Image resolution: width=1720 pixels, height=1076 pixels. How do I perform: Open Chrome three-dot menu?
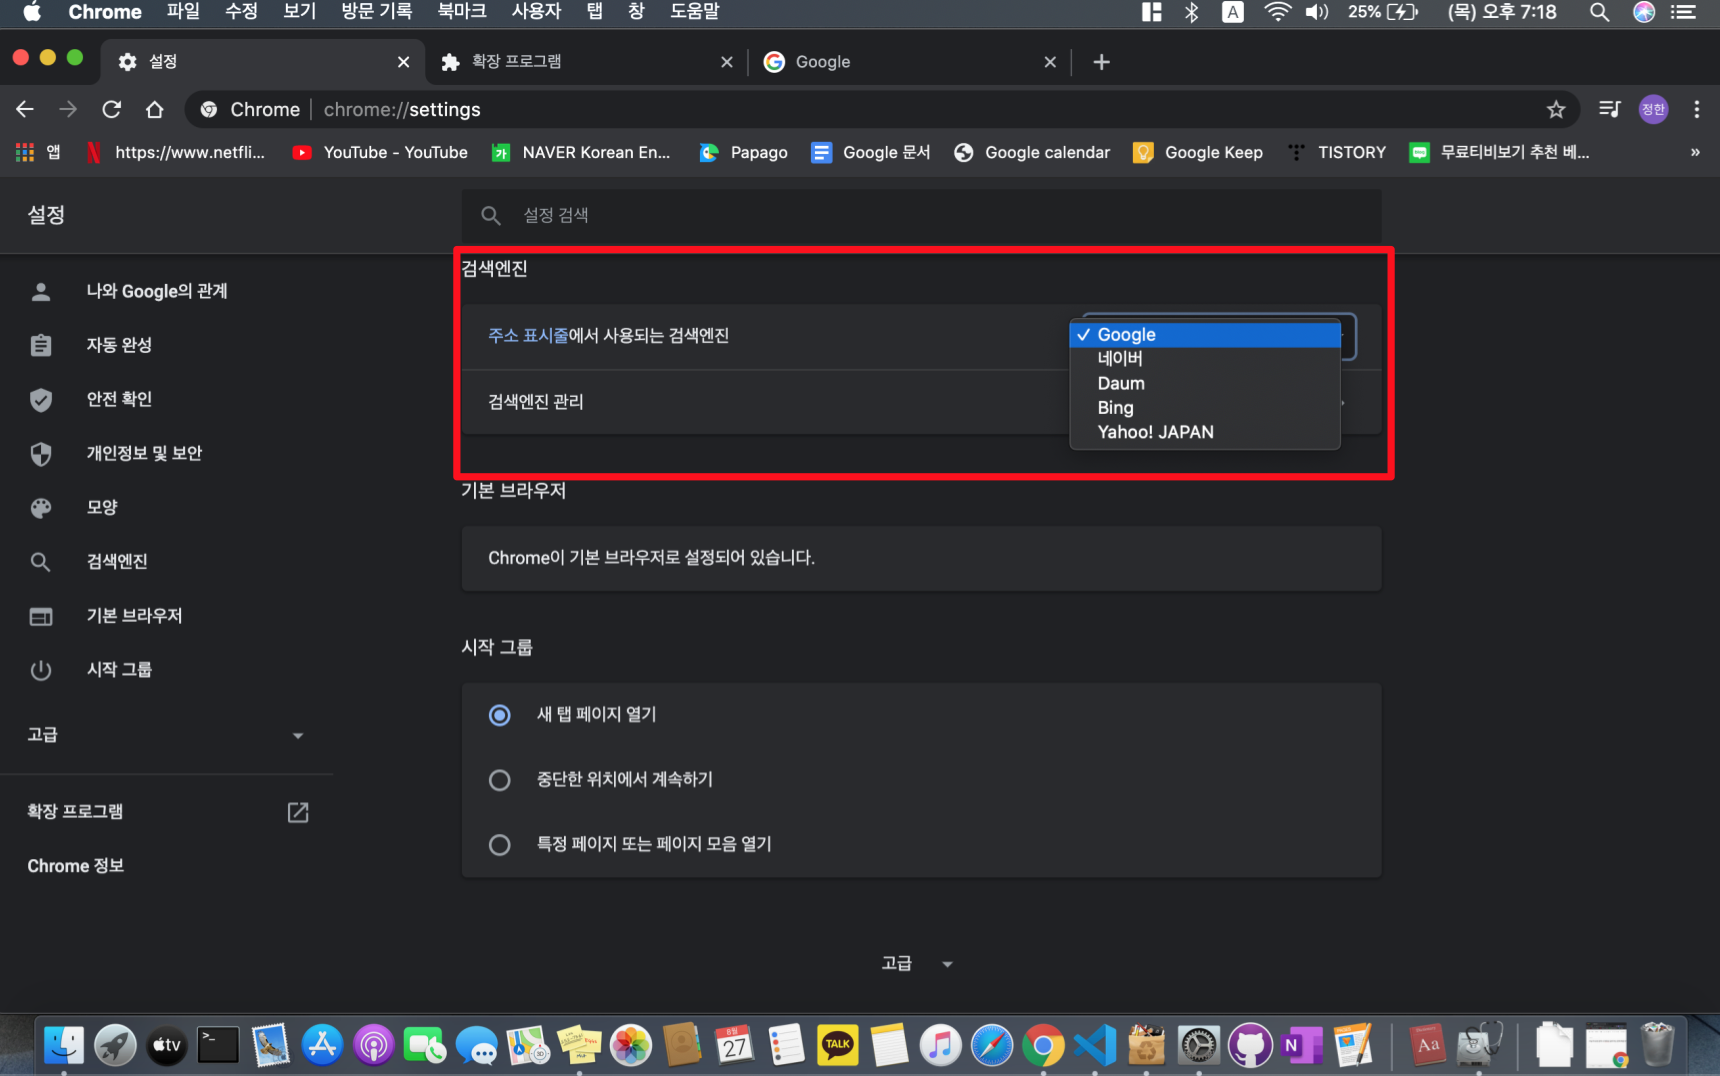(x=1696, y=109)
